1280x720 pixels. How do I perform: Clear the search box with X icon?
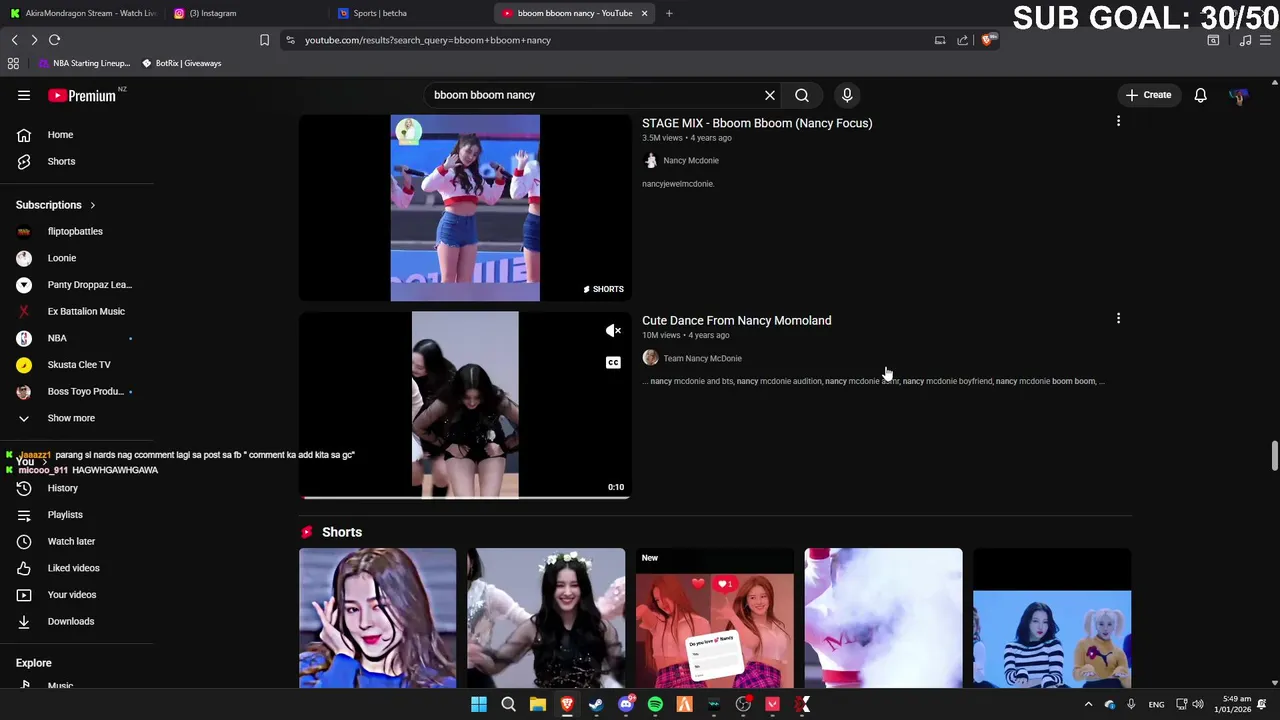pos(770,95)
